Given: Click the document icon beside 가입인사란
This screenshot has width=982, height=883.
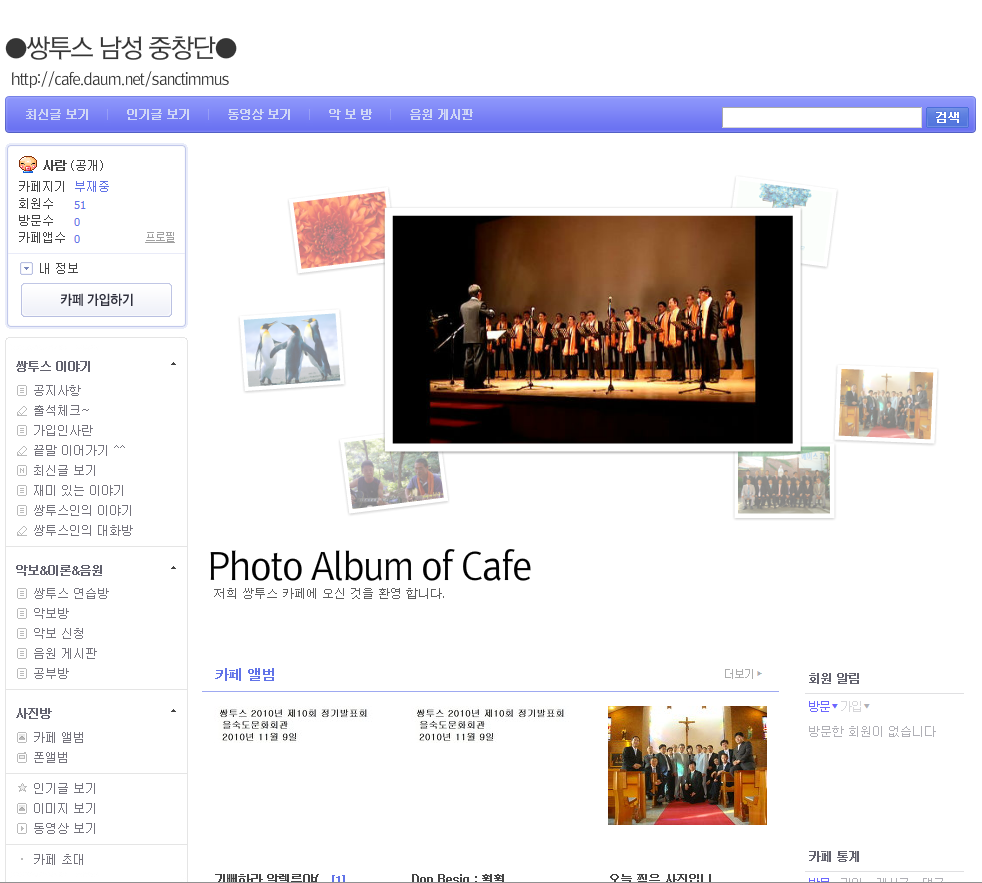Looking at the screenshot, I should click(x=22, y=431).
